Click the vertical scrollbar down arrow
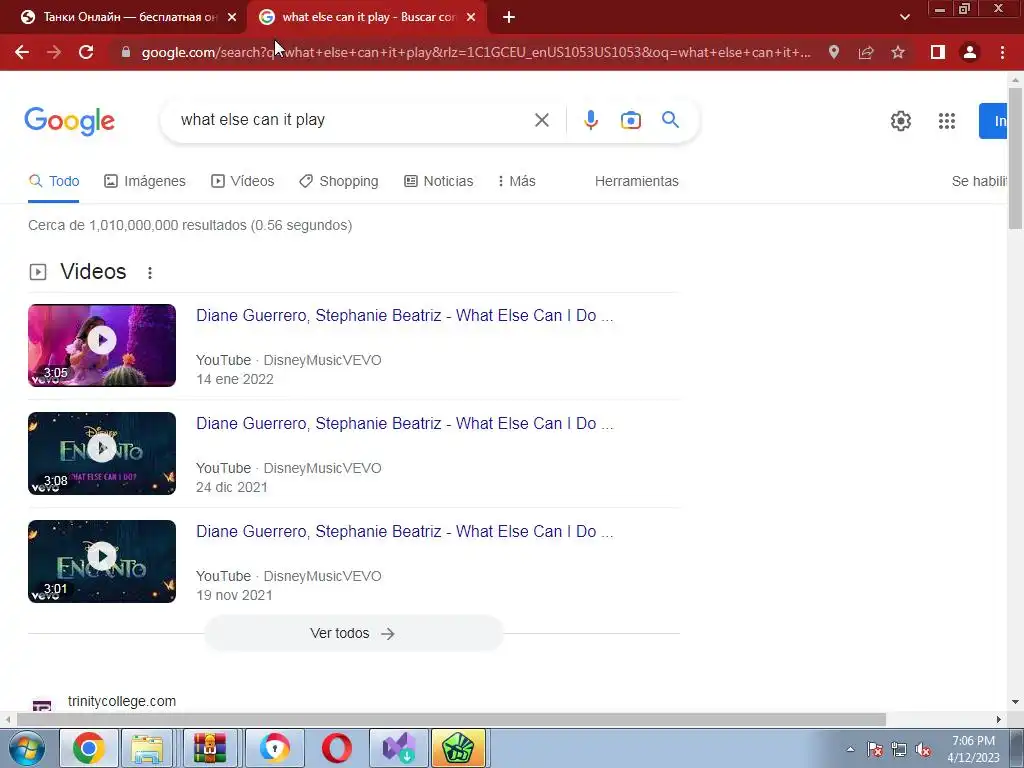The width and height of the screenshot is (1024, 768). 1016,703
